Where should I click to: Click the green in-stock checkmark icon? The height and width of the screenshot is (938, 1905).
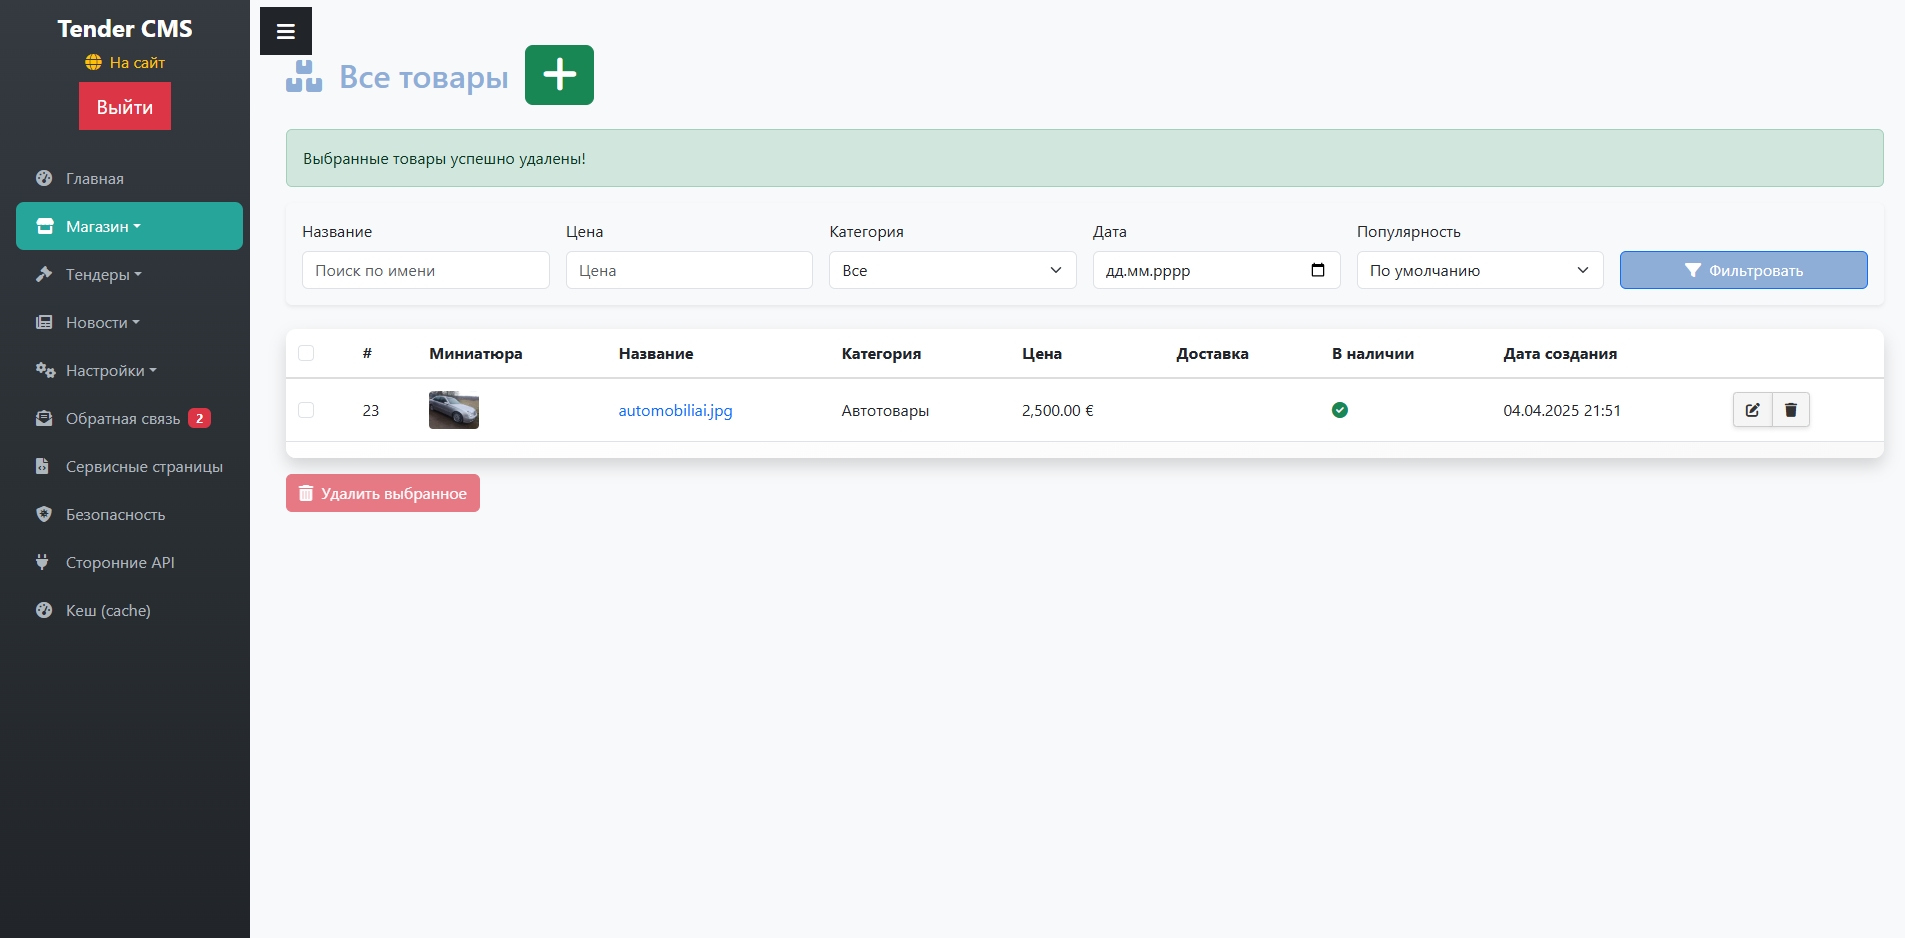(1339, 410)
